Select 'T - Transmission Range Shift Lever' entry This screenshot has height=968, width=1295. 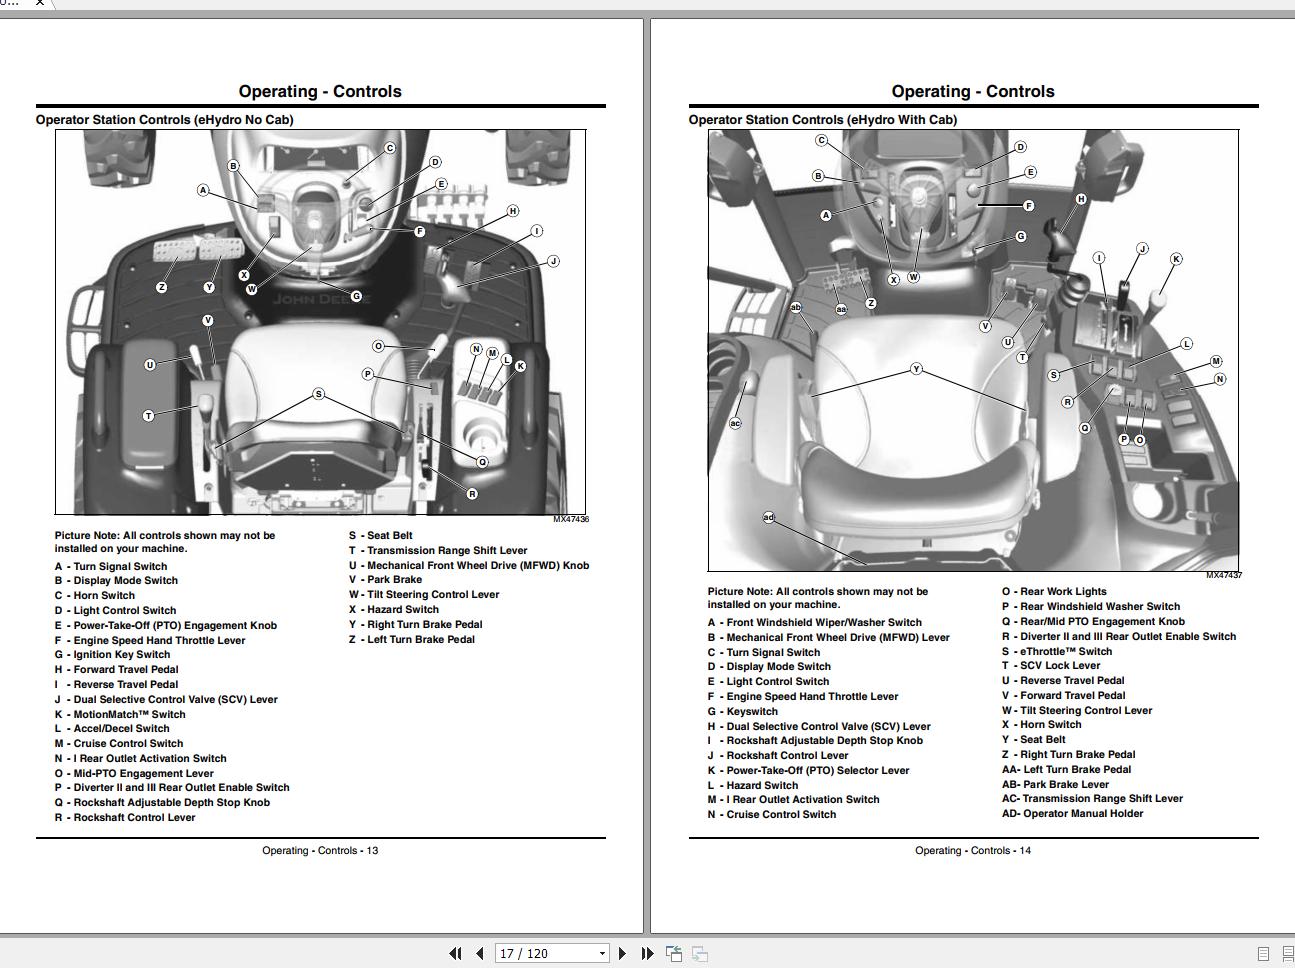click(x=438, y=551)
